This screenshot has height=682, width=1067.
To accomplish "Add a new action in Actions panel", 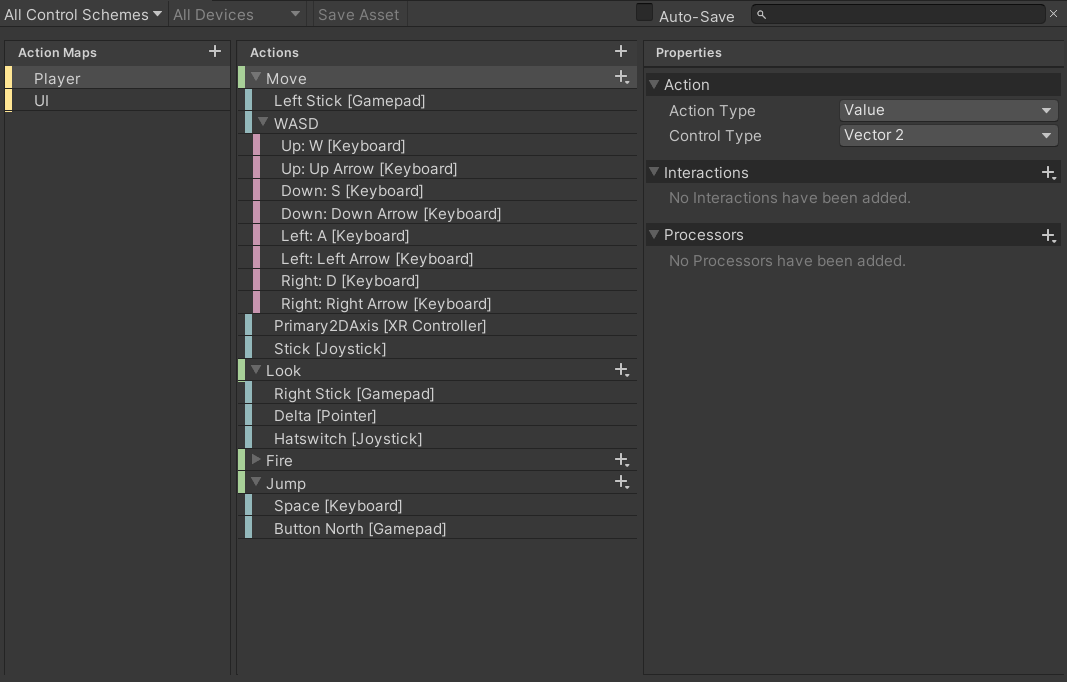I will click(x=621, y=51).
